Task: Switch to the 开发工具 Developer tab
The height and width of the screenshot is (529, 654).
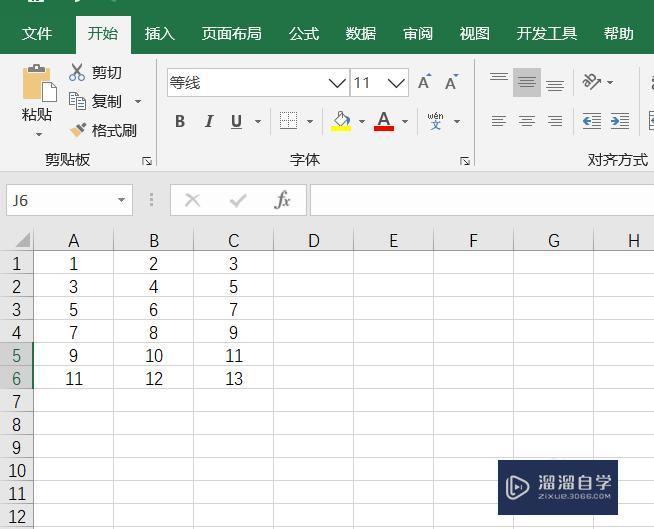Action: [x=546, y=33]
